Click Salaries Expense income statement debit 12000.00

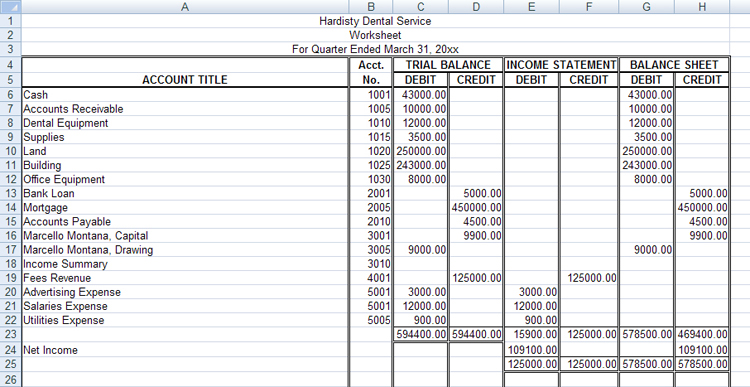coord(531,306)
